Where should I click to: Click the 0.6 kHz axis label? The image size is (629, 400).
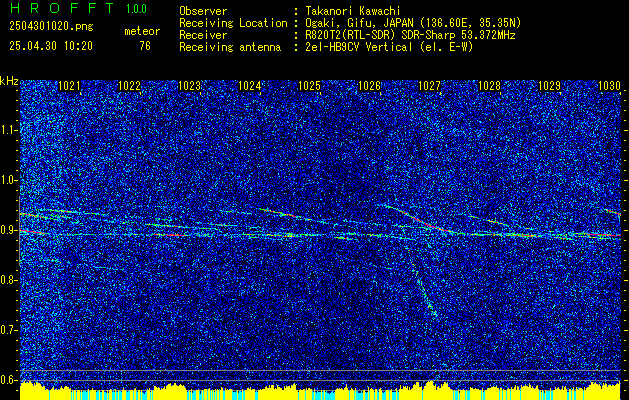[8, 380]
